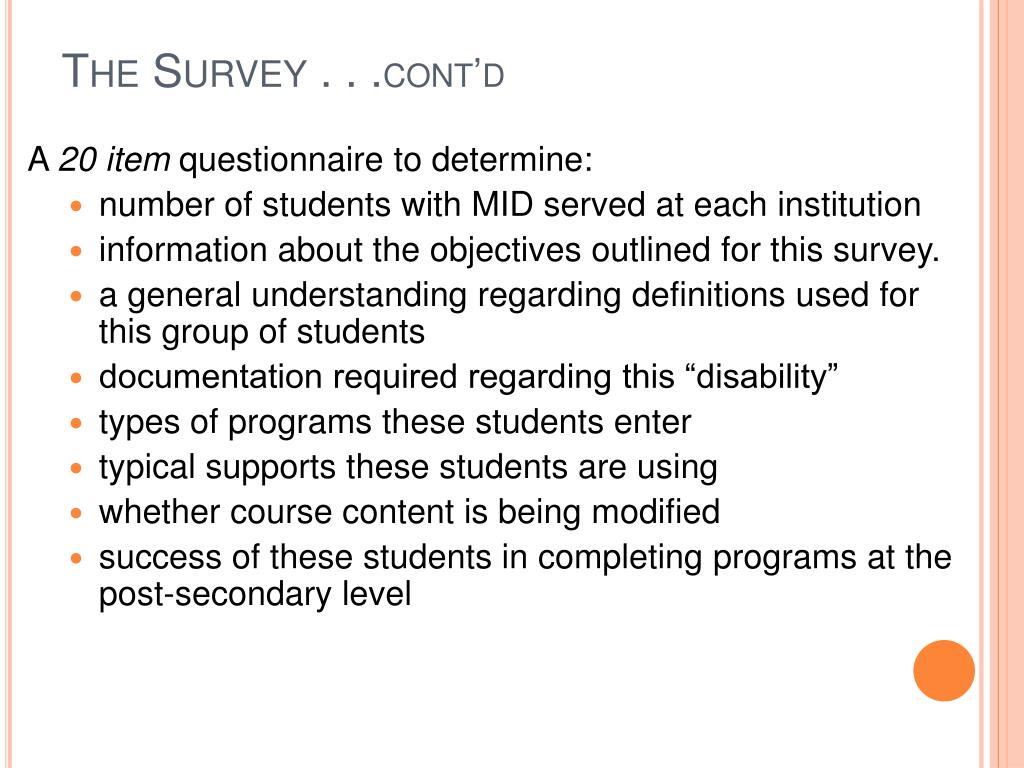Click the bullet before 'whether course content'
The width and height of the screenshot is (1024, 768).
pyautogui.click(x=76, y=513)
